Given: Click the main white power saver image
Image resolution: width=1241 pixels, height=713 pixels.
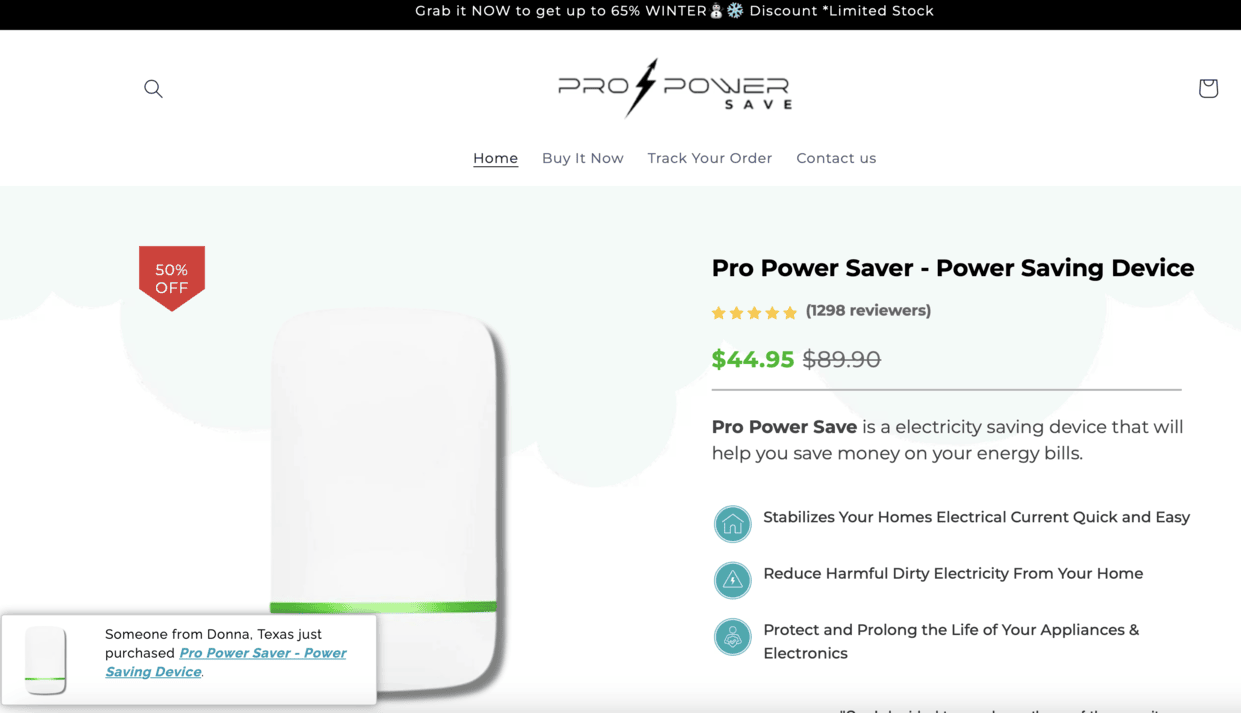Looking at the screenshot, I should [385, 480].
